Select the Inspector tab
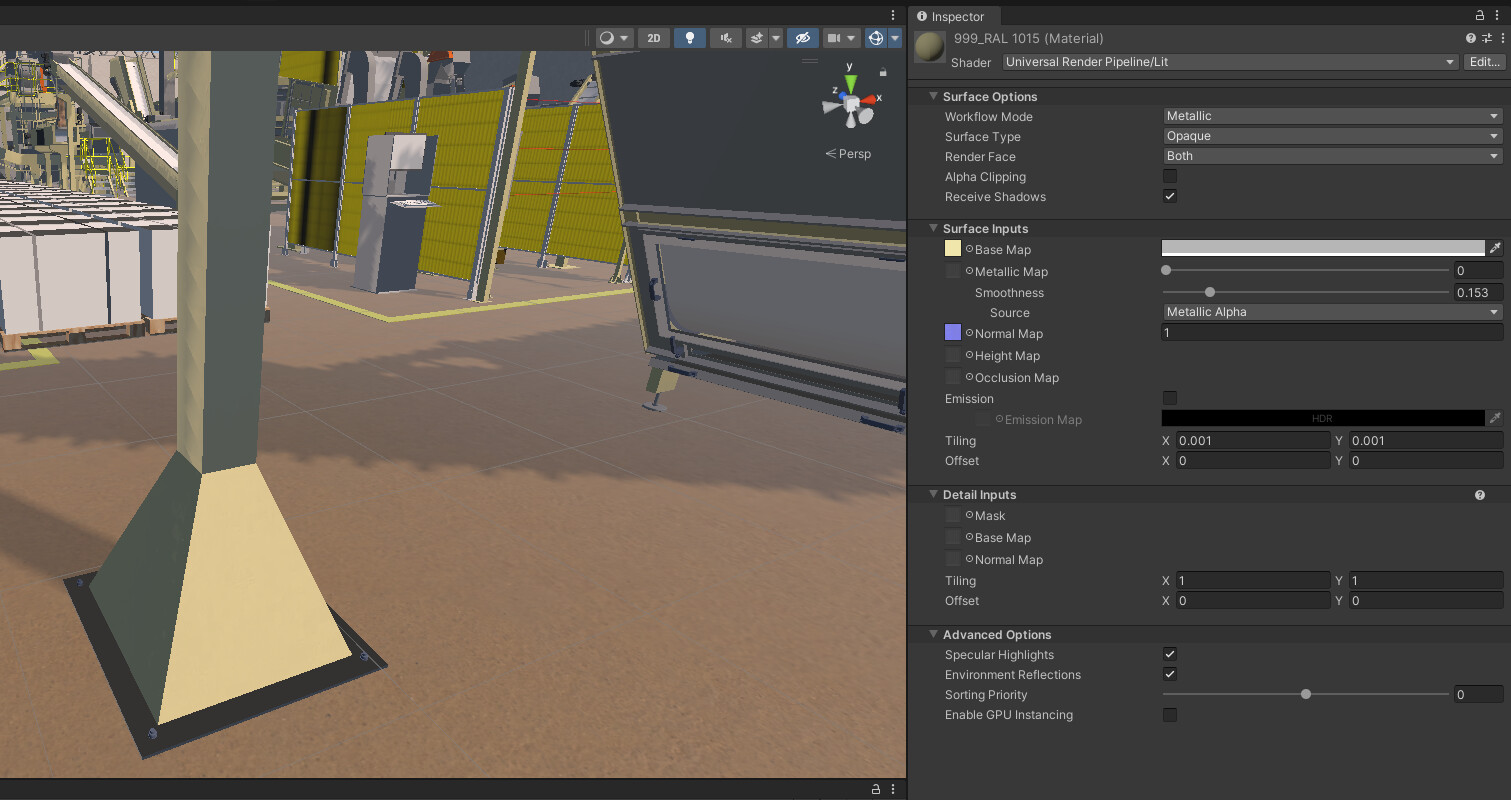The image size is (1511, 800). [x=953, y=16]
